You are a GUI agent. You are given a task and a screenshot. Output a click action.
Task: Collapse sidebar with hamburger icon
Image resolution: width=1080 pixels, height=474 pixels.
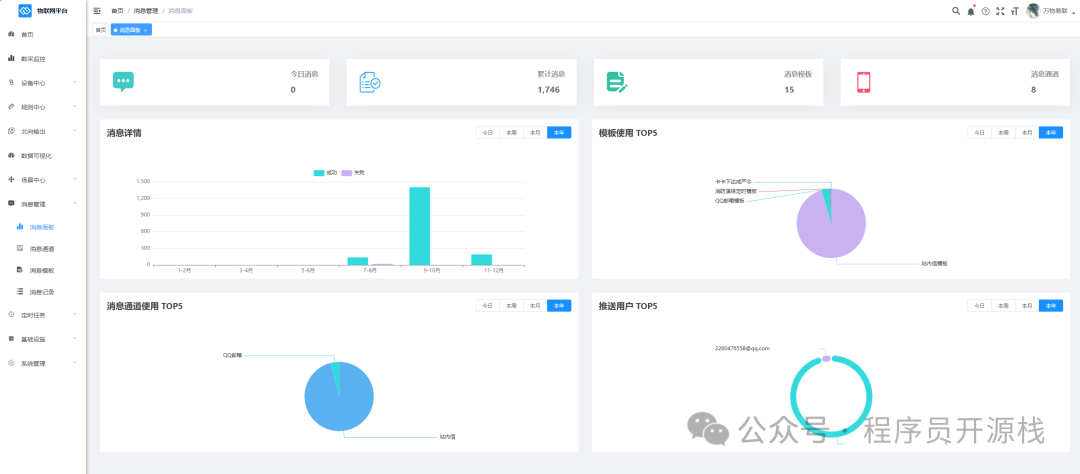pyautogui.click(x=97, y=11)
